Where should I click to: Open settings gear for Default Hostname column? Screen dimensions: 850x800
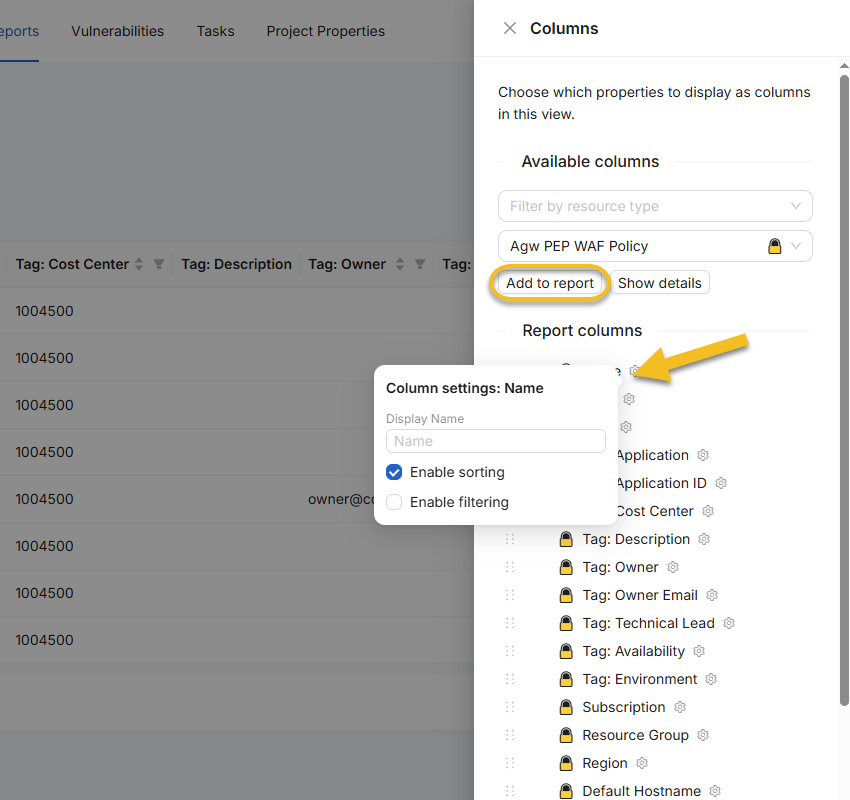(x=715, y=791)
